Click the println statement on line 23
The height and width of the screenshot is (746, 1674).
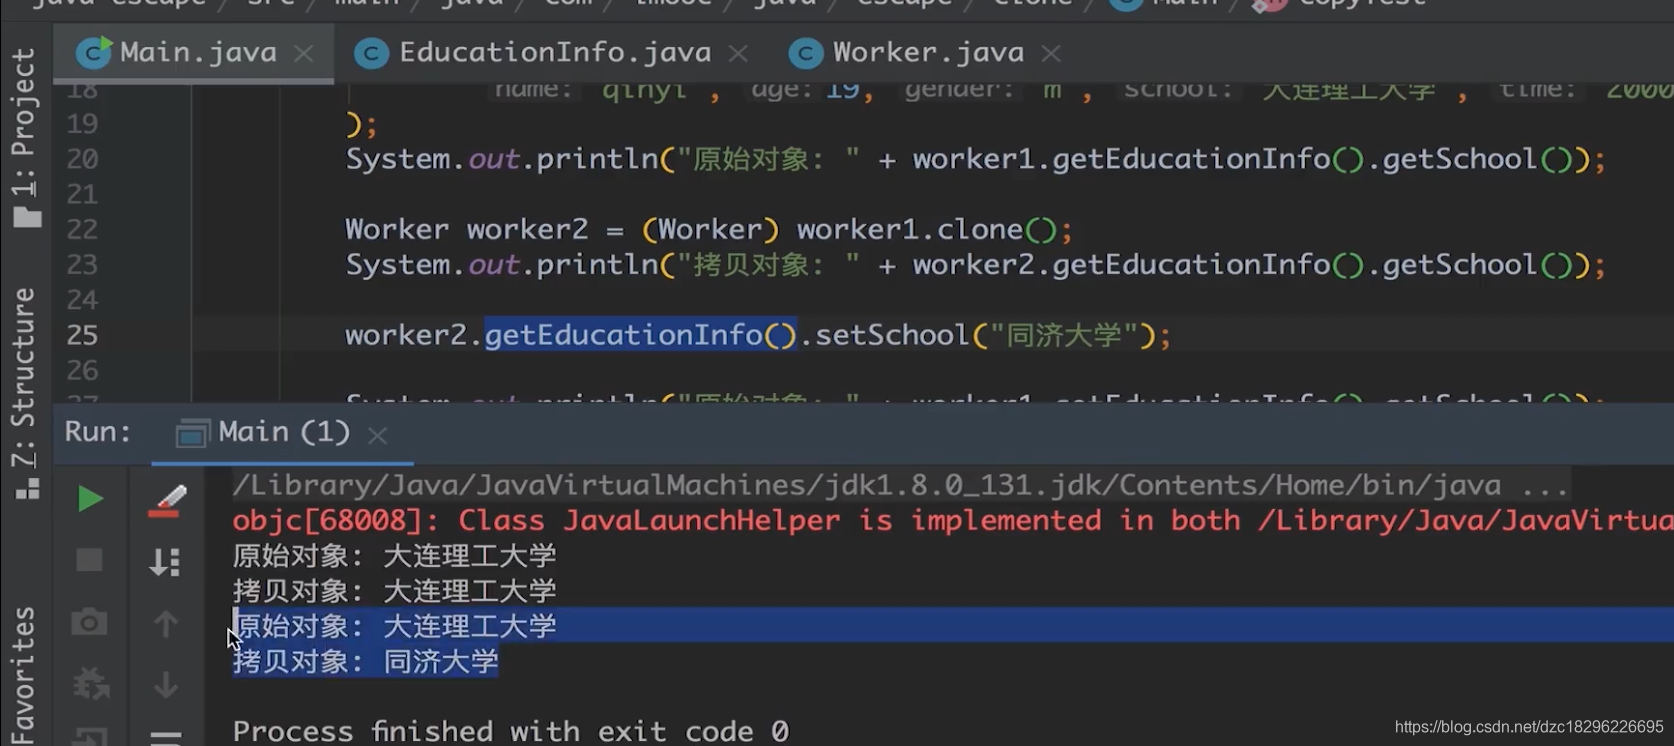975,265
